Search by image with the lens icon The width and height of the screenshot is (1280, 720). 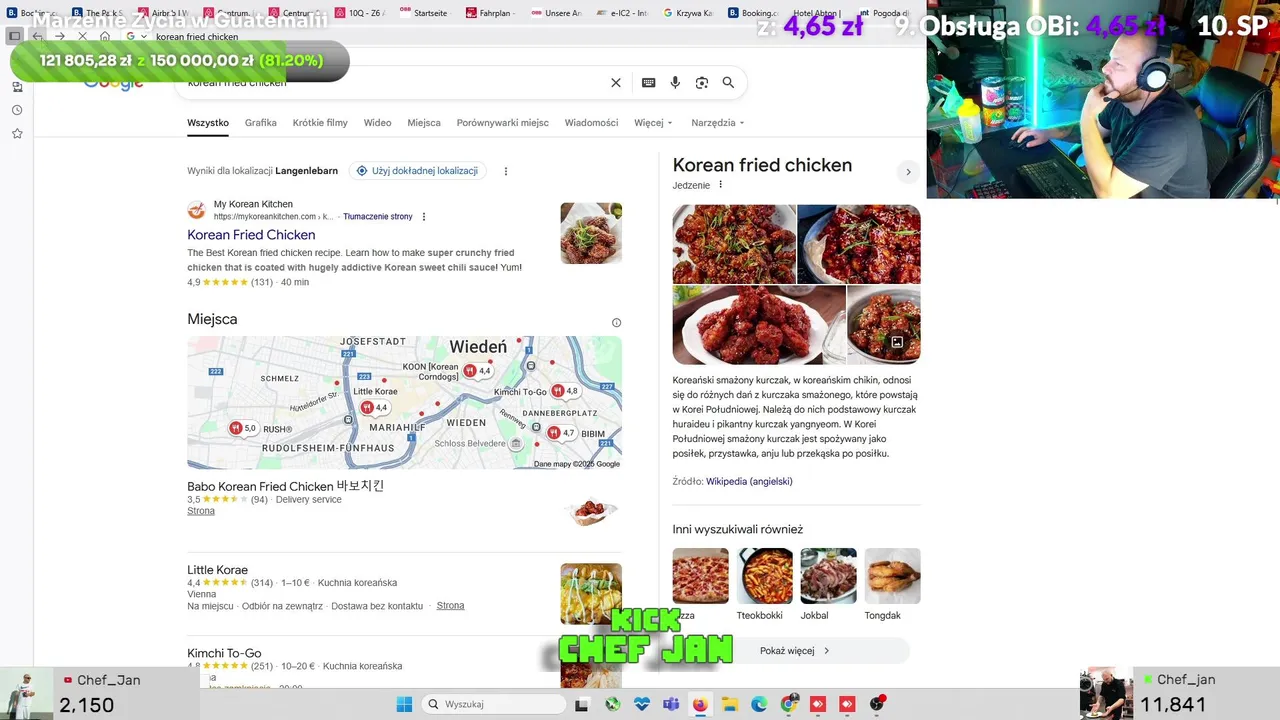pos(702,83)
